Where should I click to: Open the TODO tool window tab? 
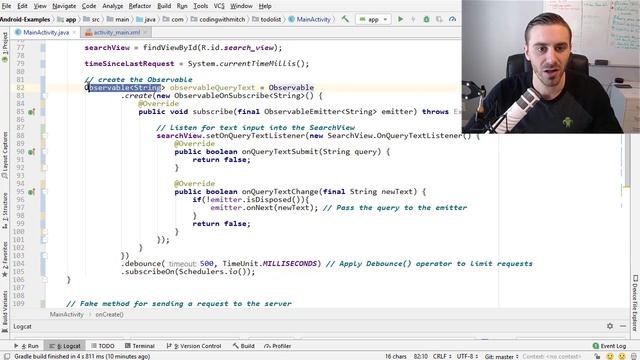102,346
